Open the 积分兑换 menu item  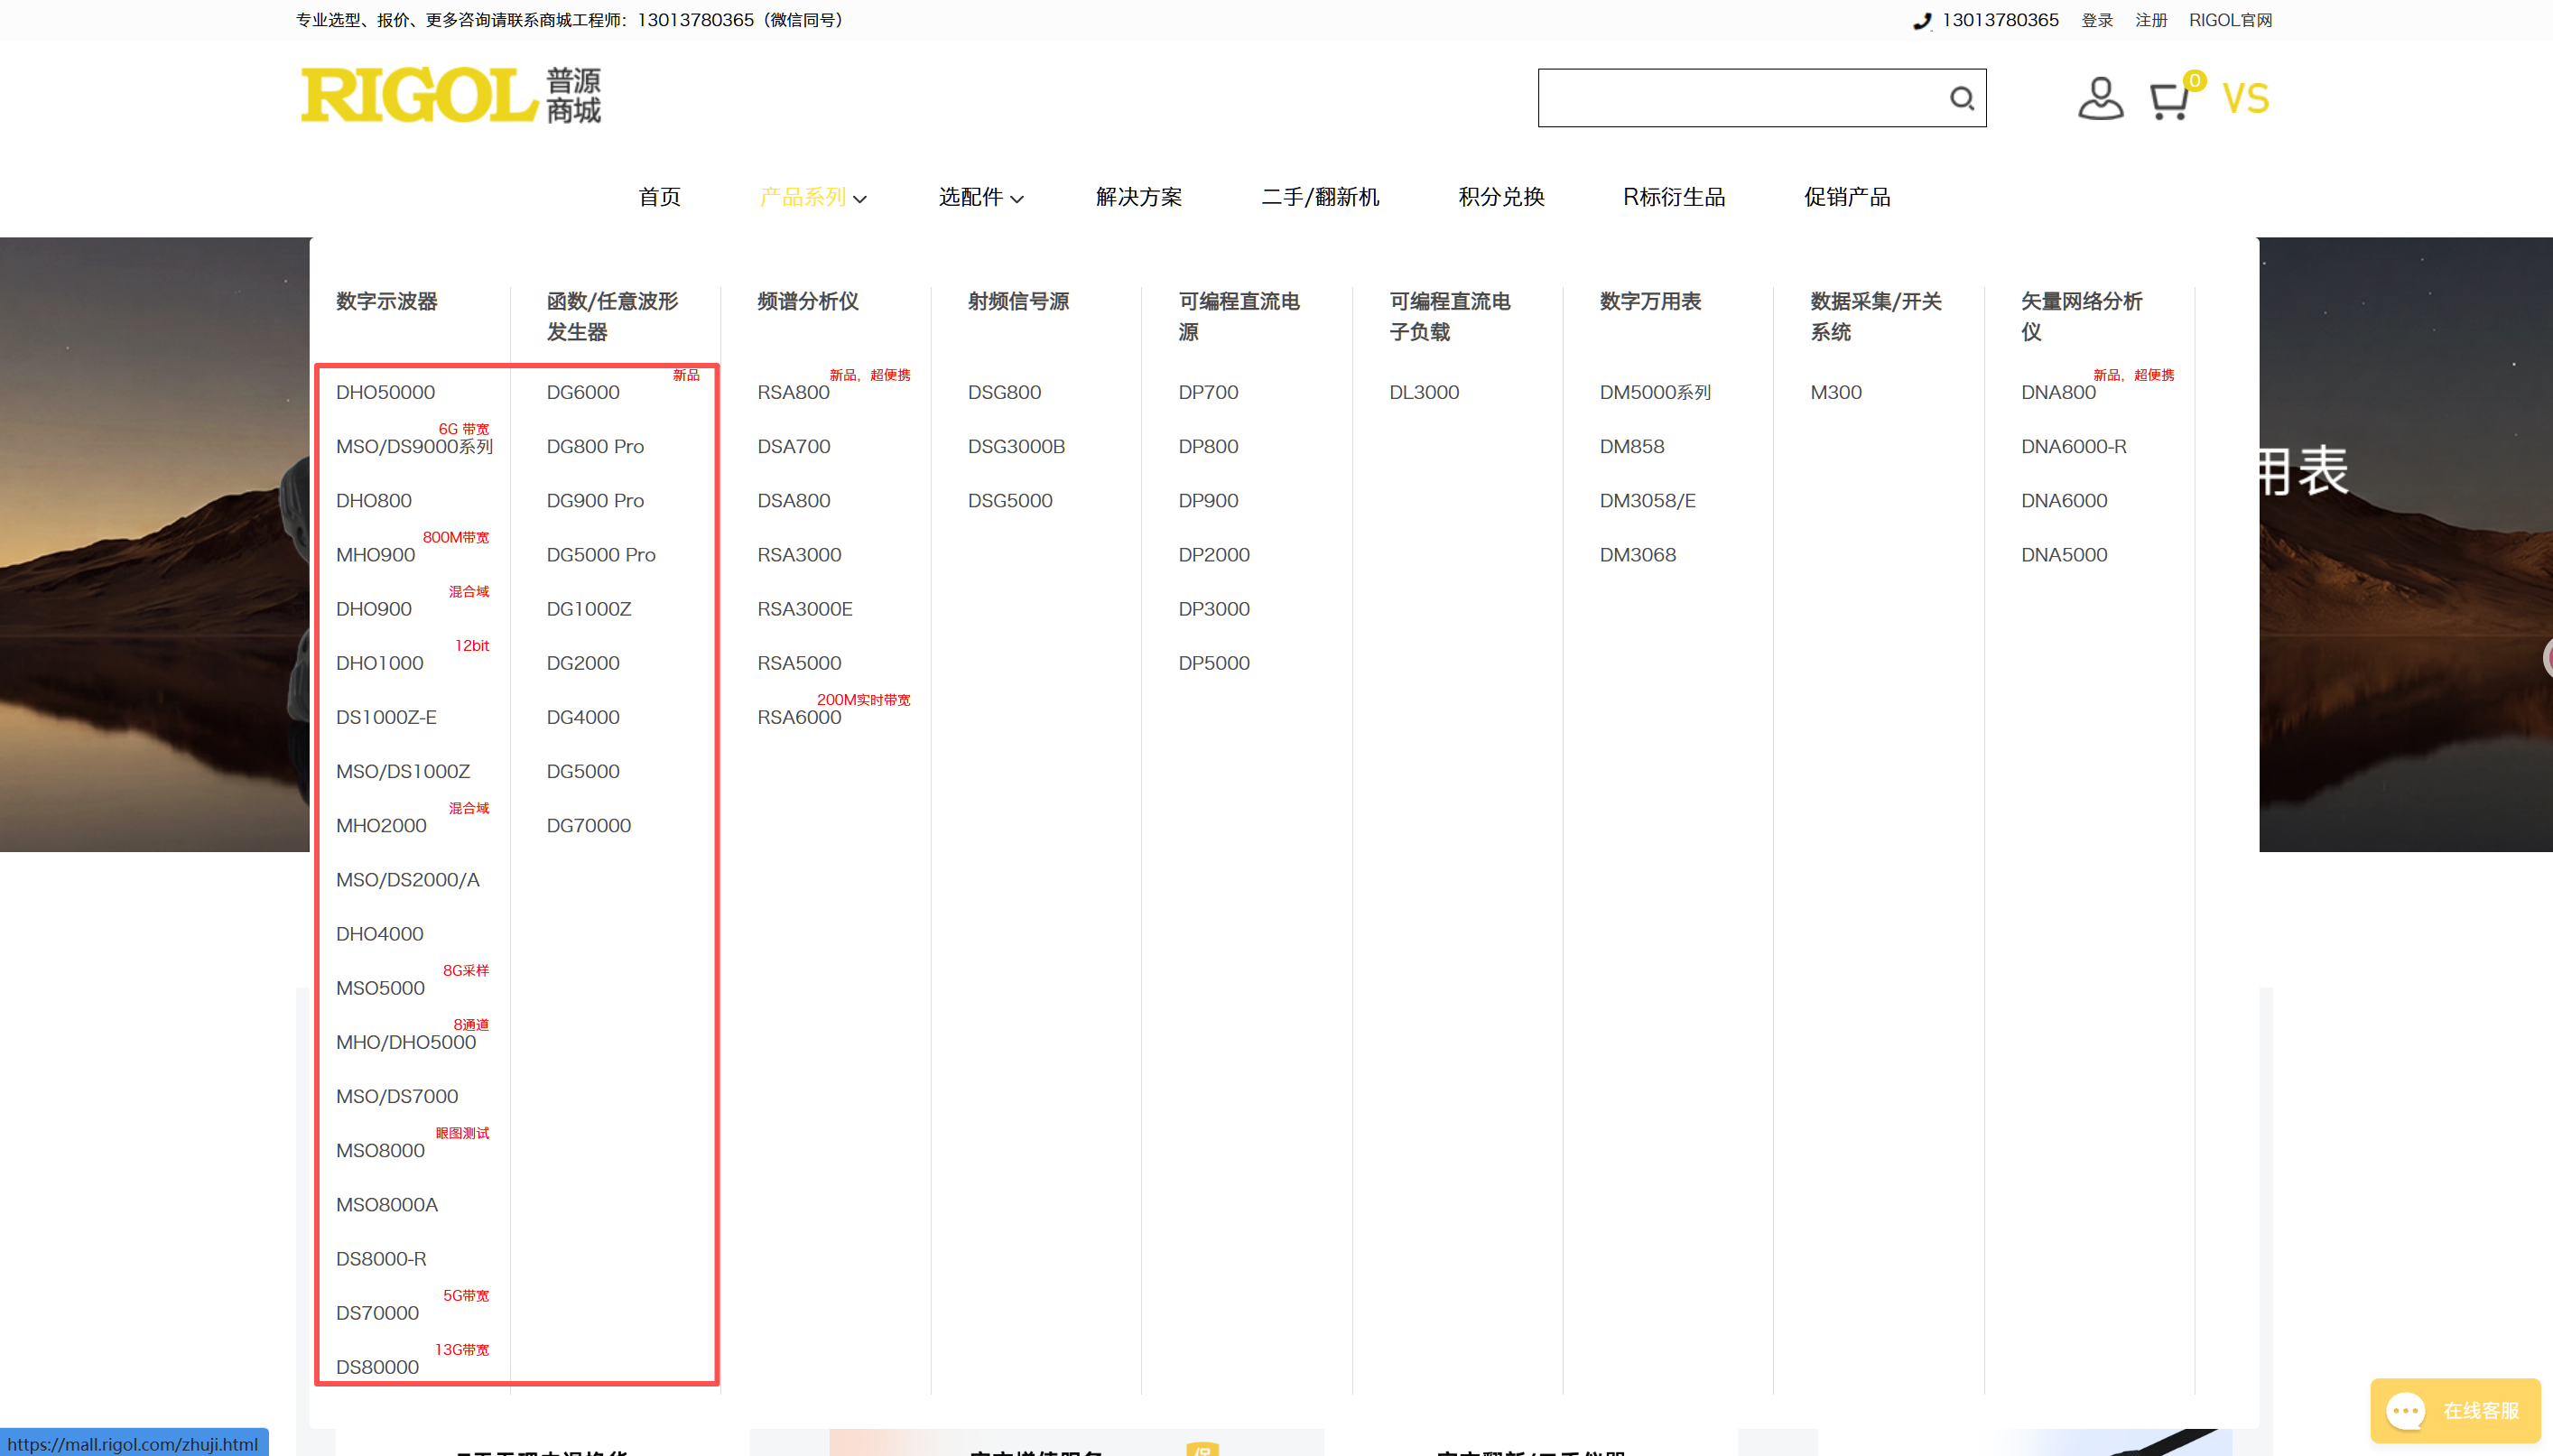[1501, 197]
